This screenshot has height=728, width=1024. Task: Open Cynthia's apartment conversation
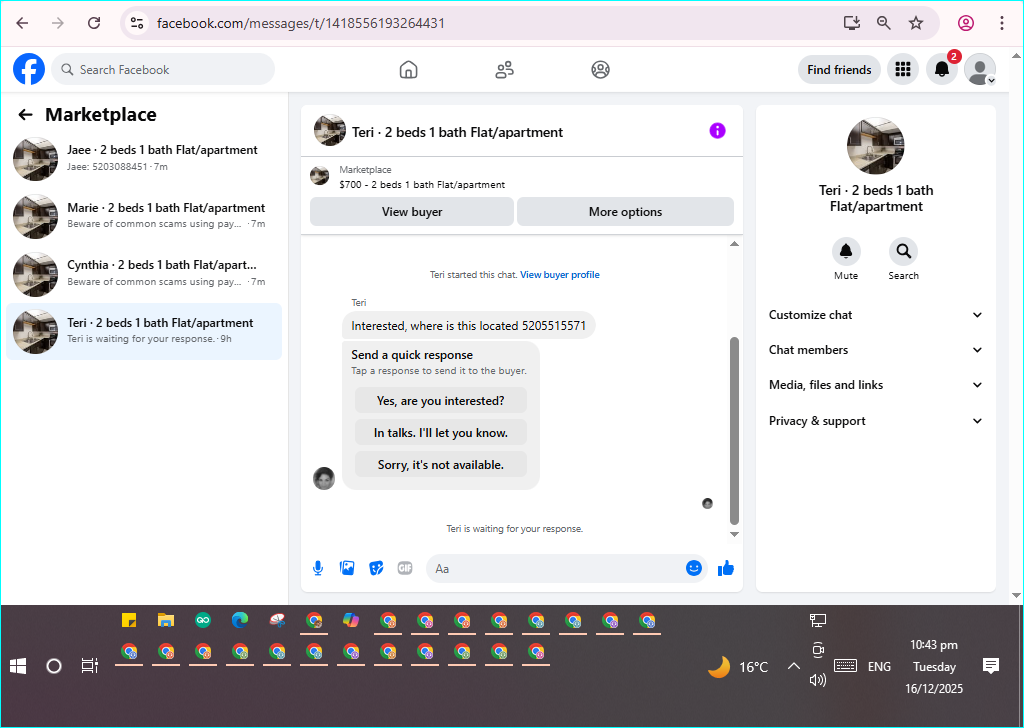click(144, 274)
